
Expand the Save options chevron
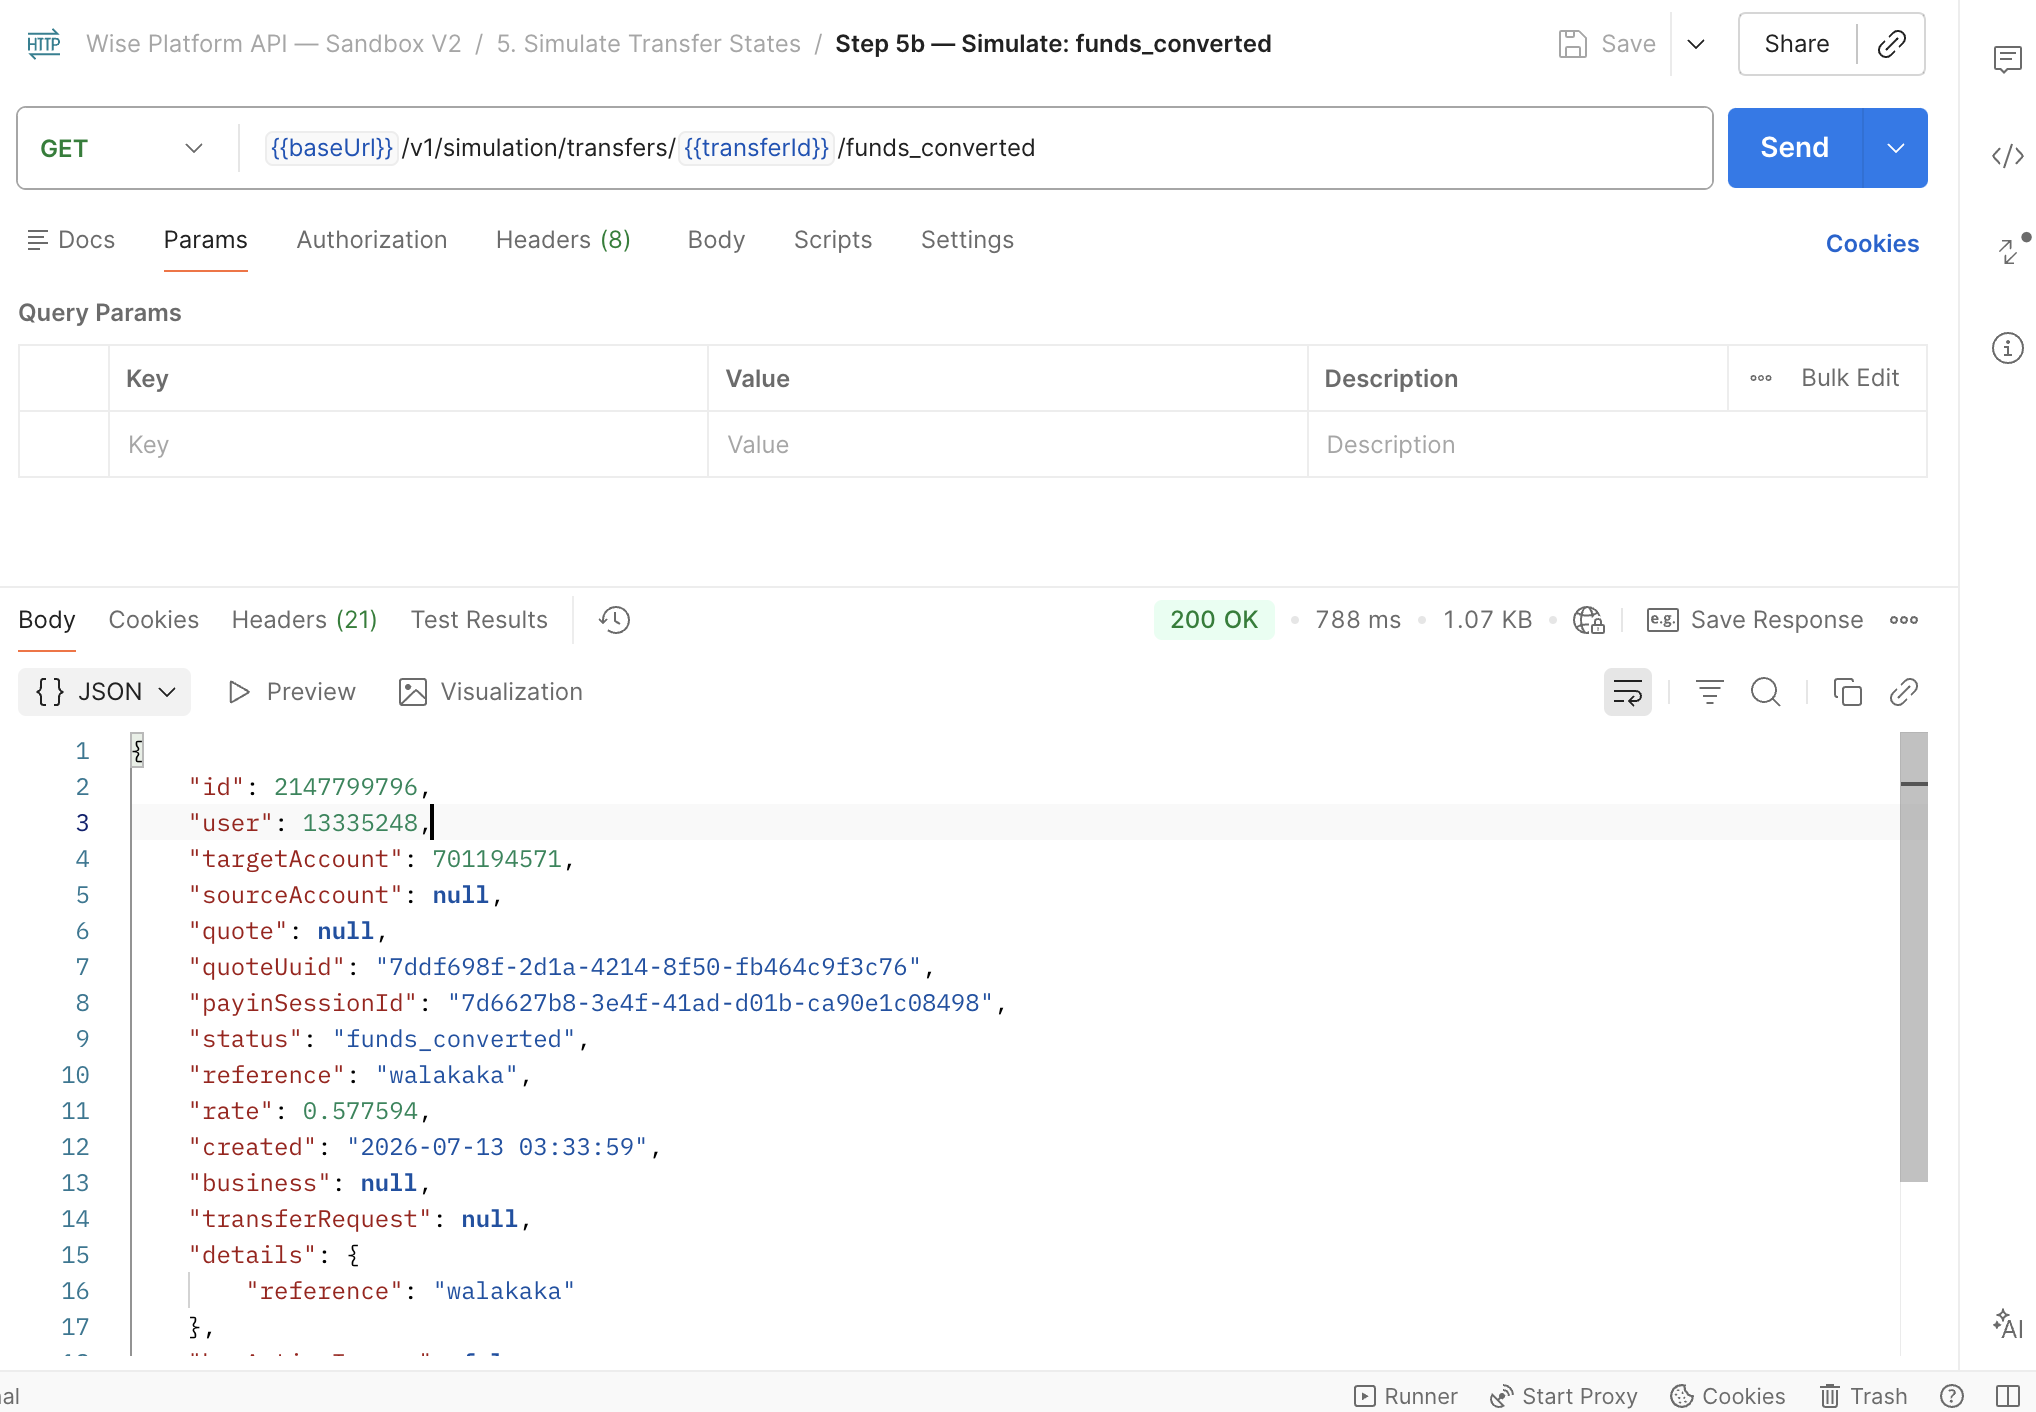(1696, 44)
